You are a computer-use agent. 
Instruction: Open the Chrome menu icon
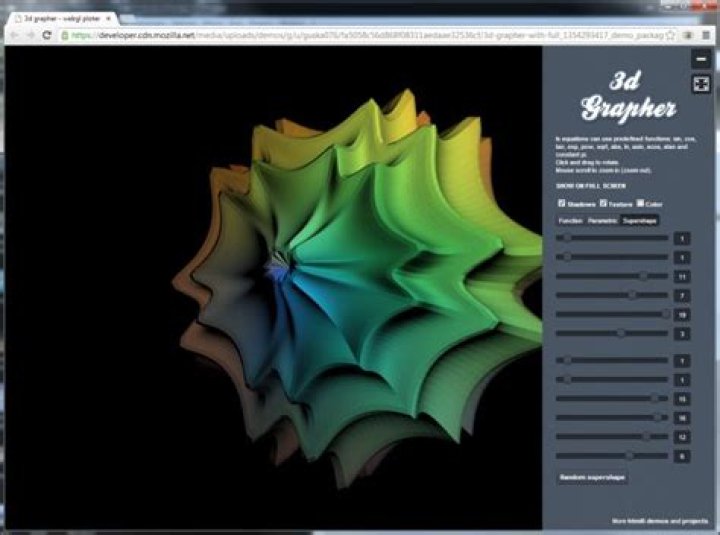pyautogui.click(x=706, y=35)
